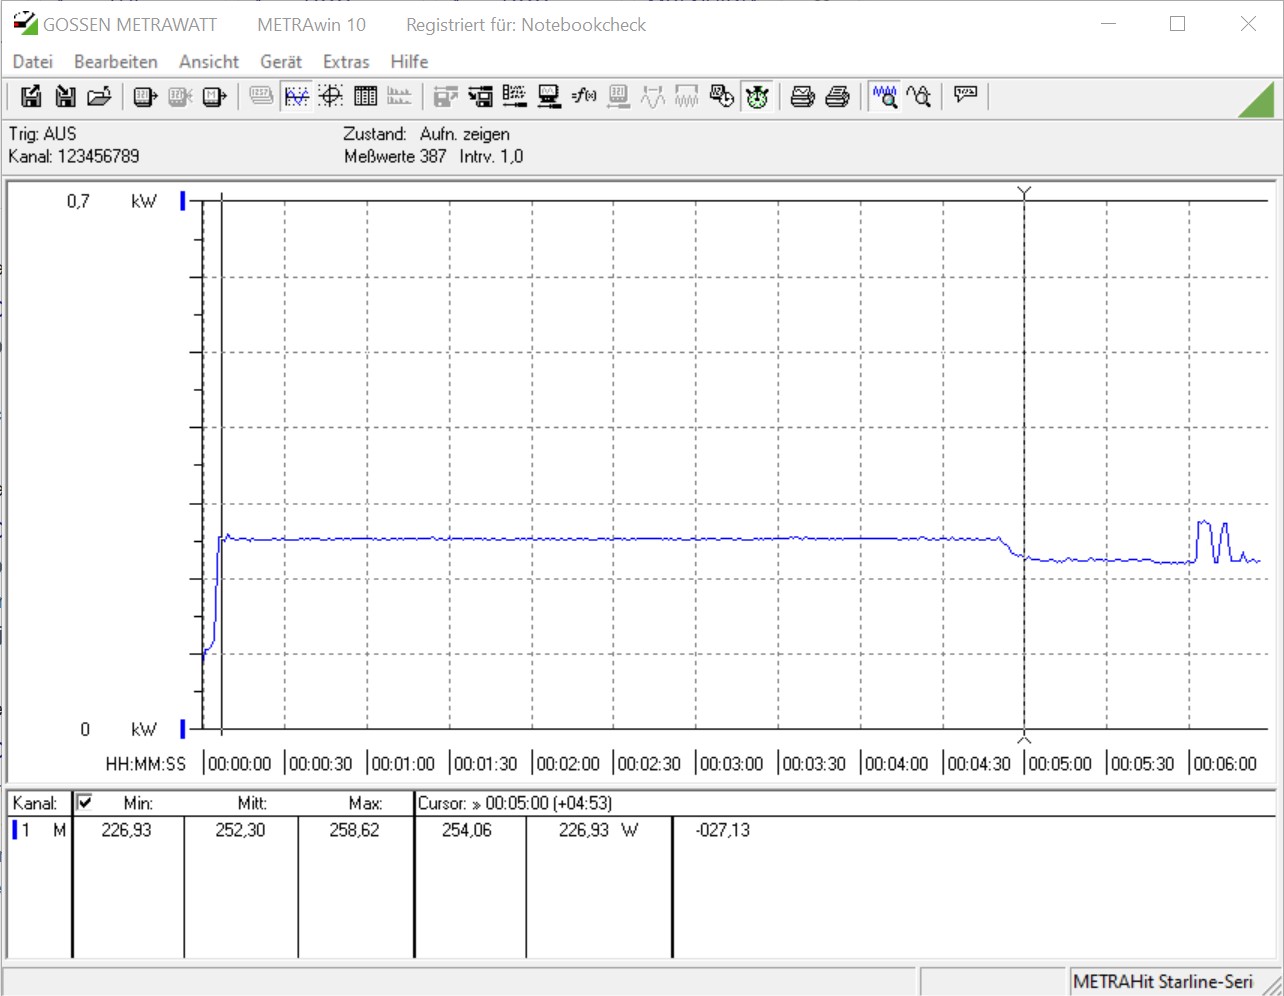Click the crosshair XY display icon
Image resolution: width=1284 pixels, height=996 pixels.
[x=331, y=96]
